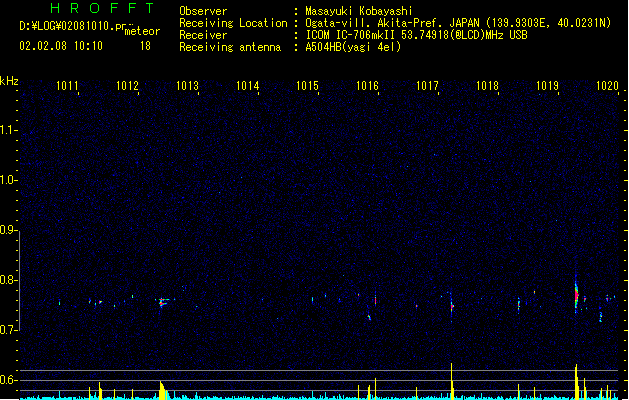Click time axis marker 1016
Image resolution: width=629 pixels, height=400 pixels.
[x=367, y=86]
